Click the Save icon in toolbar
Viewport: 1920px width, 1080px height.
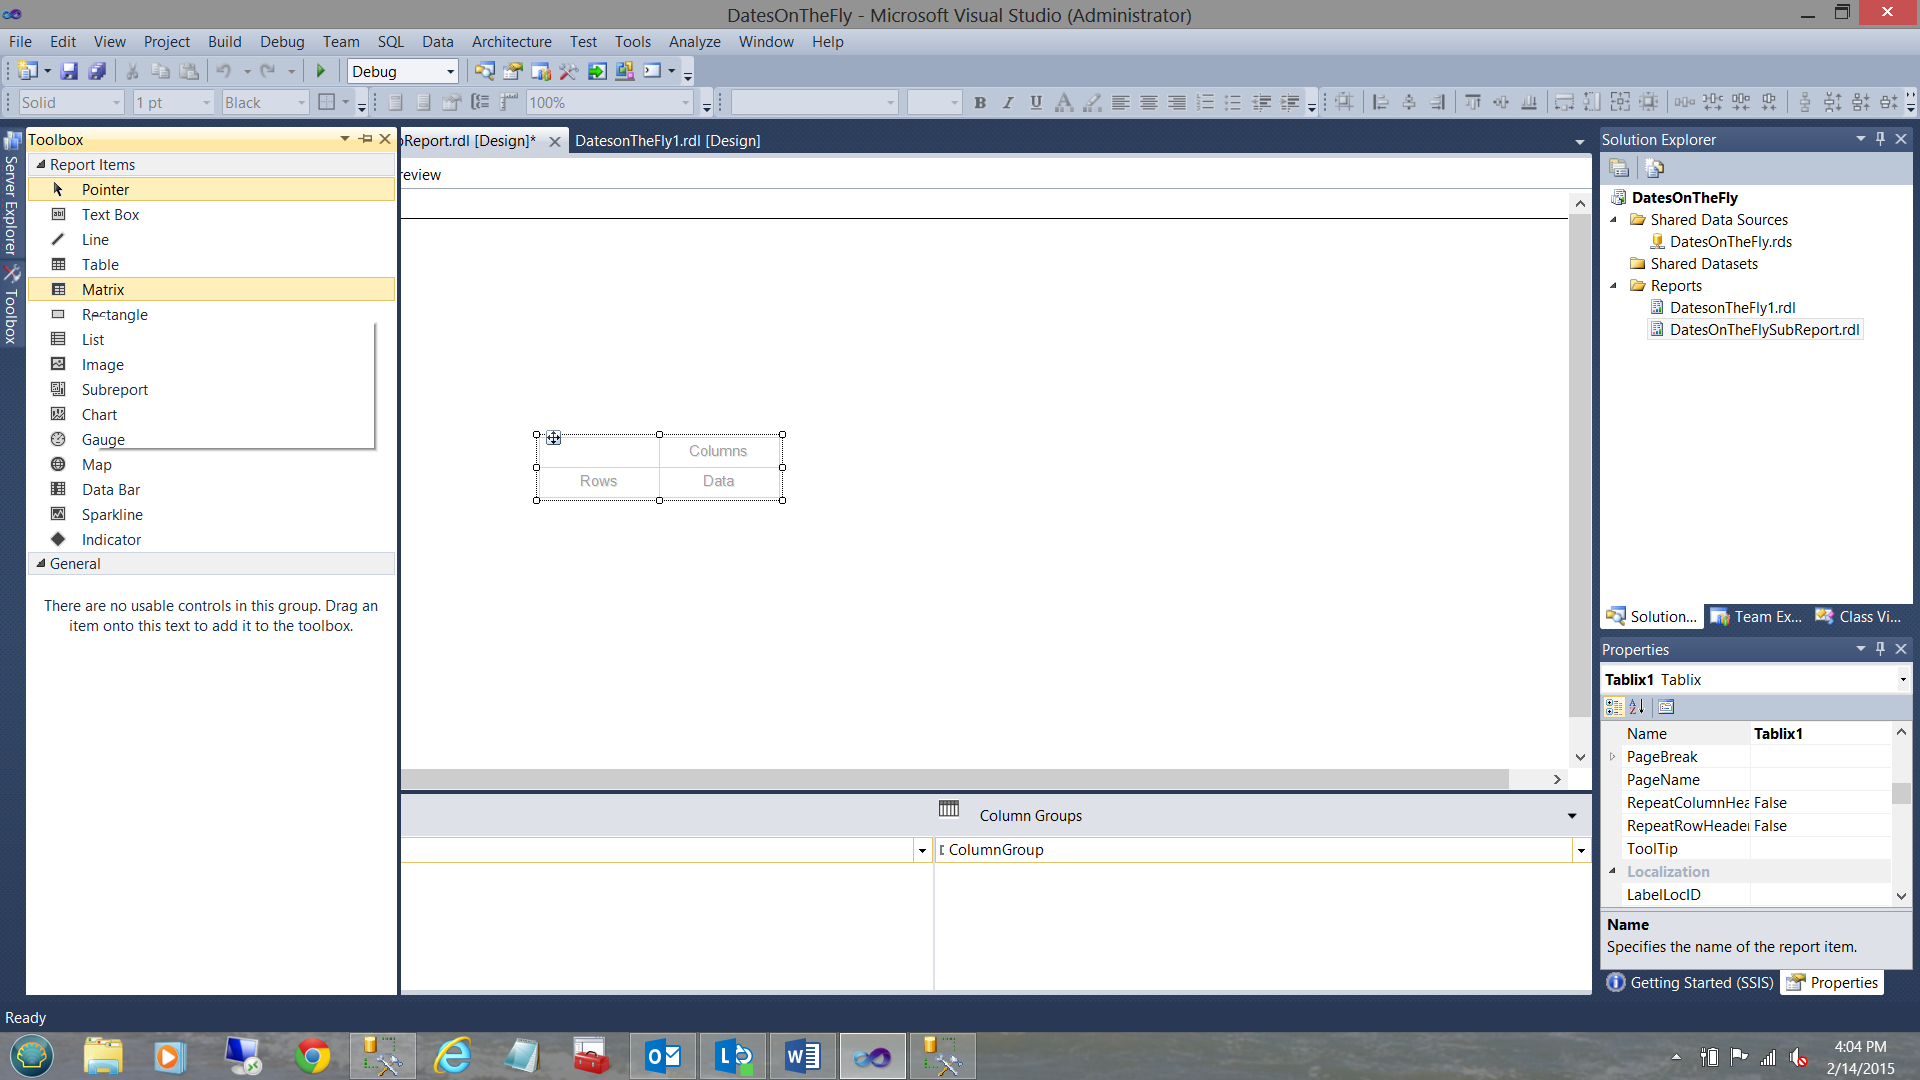pyautogui.click(x=69, y=71)
